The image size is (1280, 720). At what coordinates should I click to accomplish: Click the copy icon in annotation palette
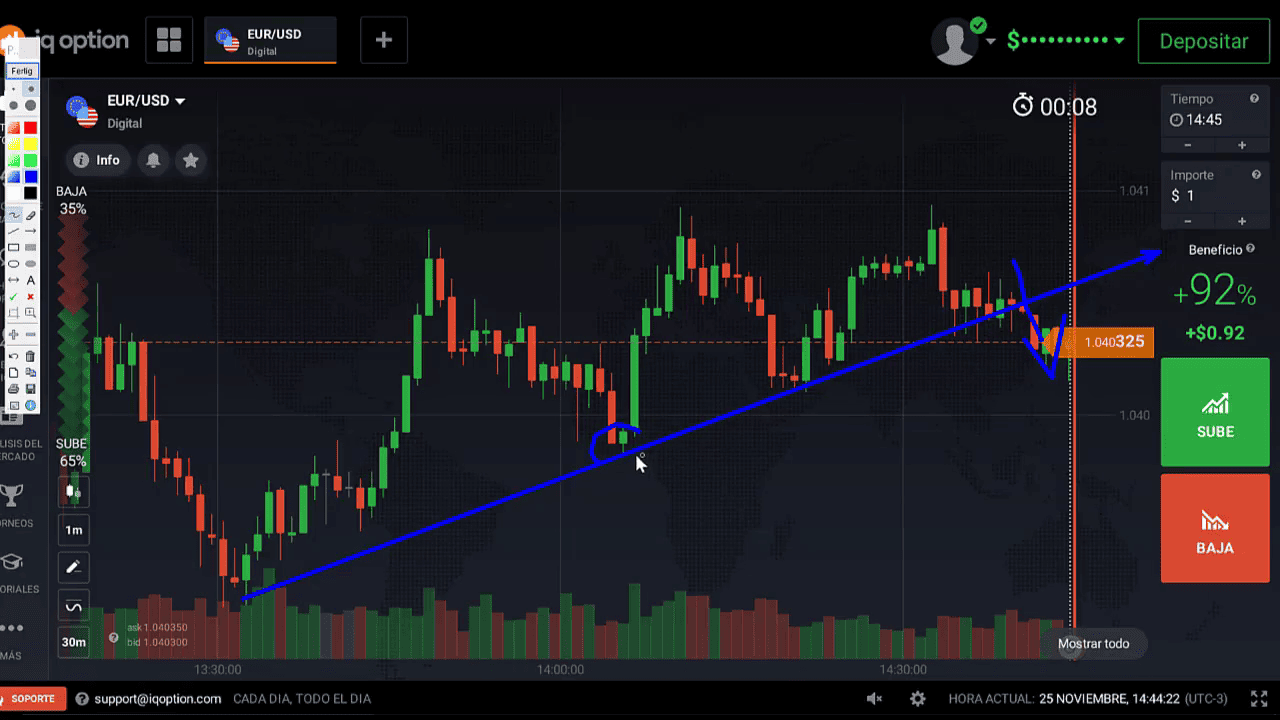[31, 372]
